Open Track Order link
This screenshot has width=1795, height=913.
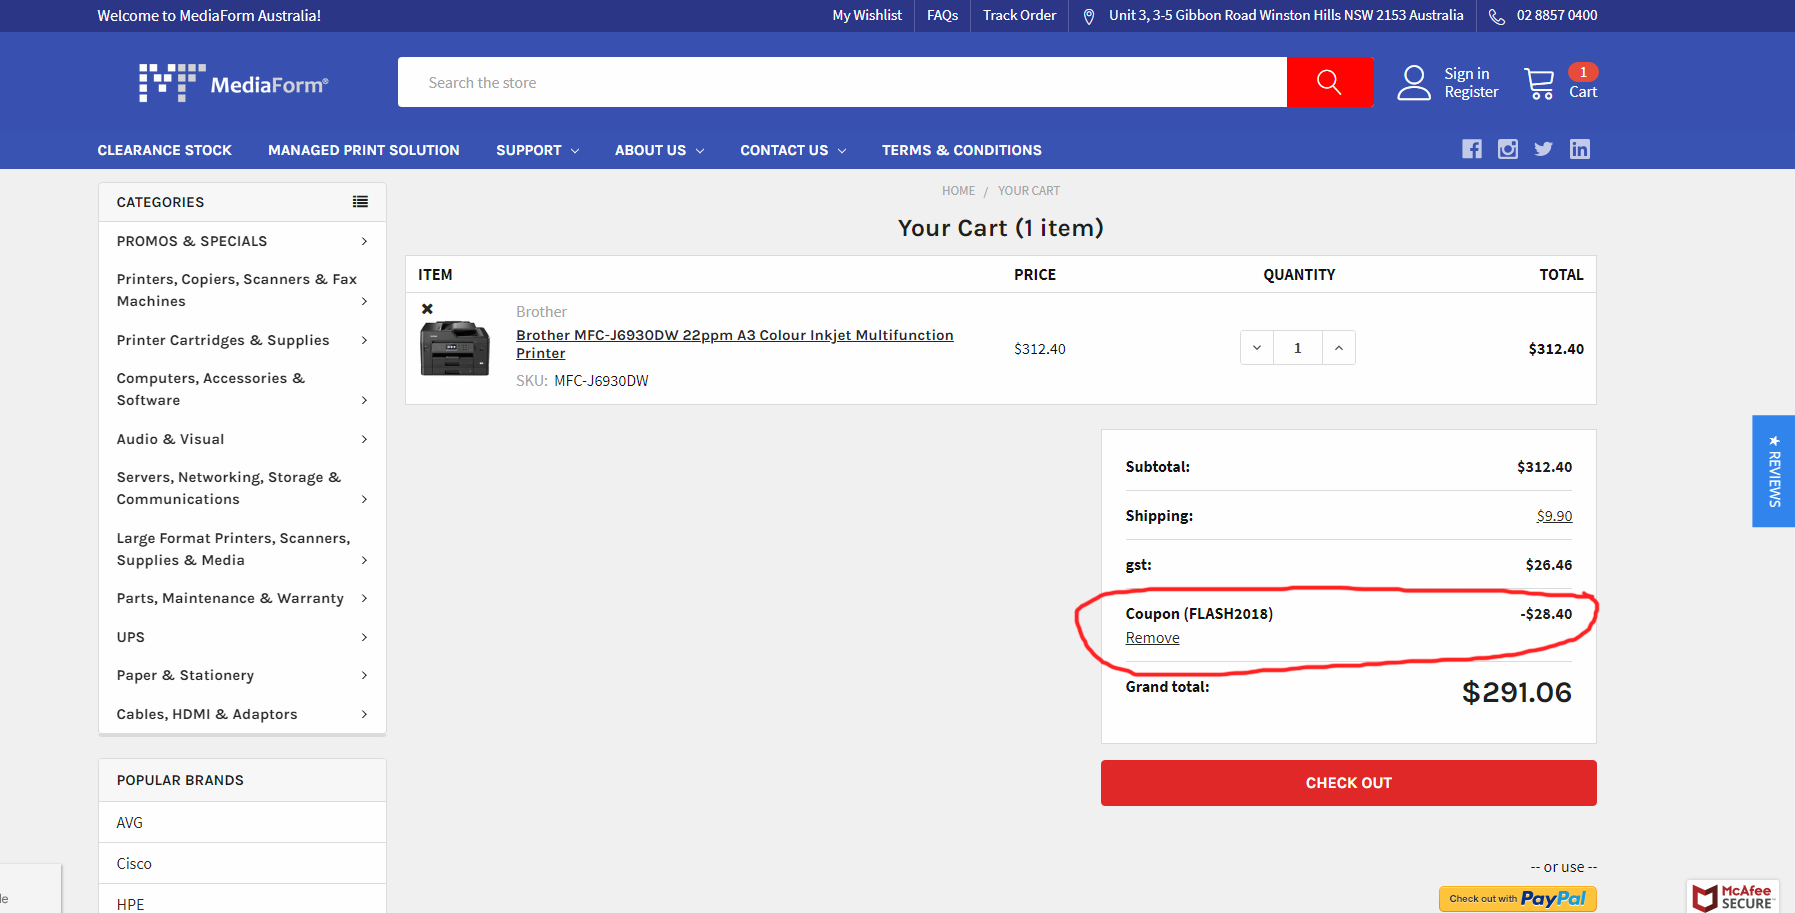[1019, 15]
